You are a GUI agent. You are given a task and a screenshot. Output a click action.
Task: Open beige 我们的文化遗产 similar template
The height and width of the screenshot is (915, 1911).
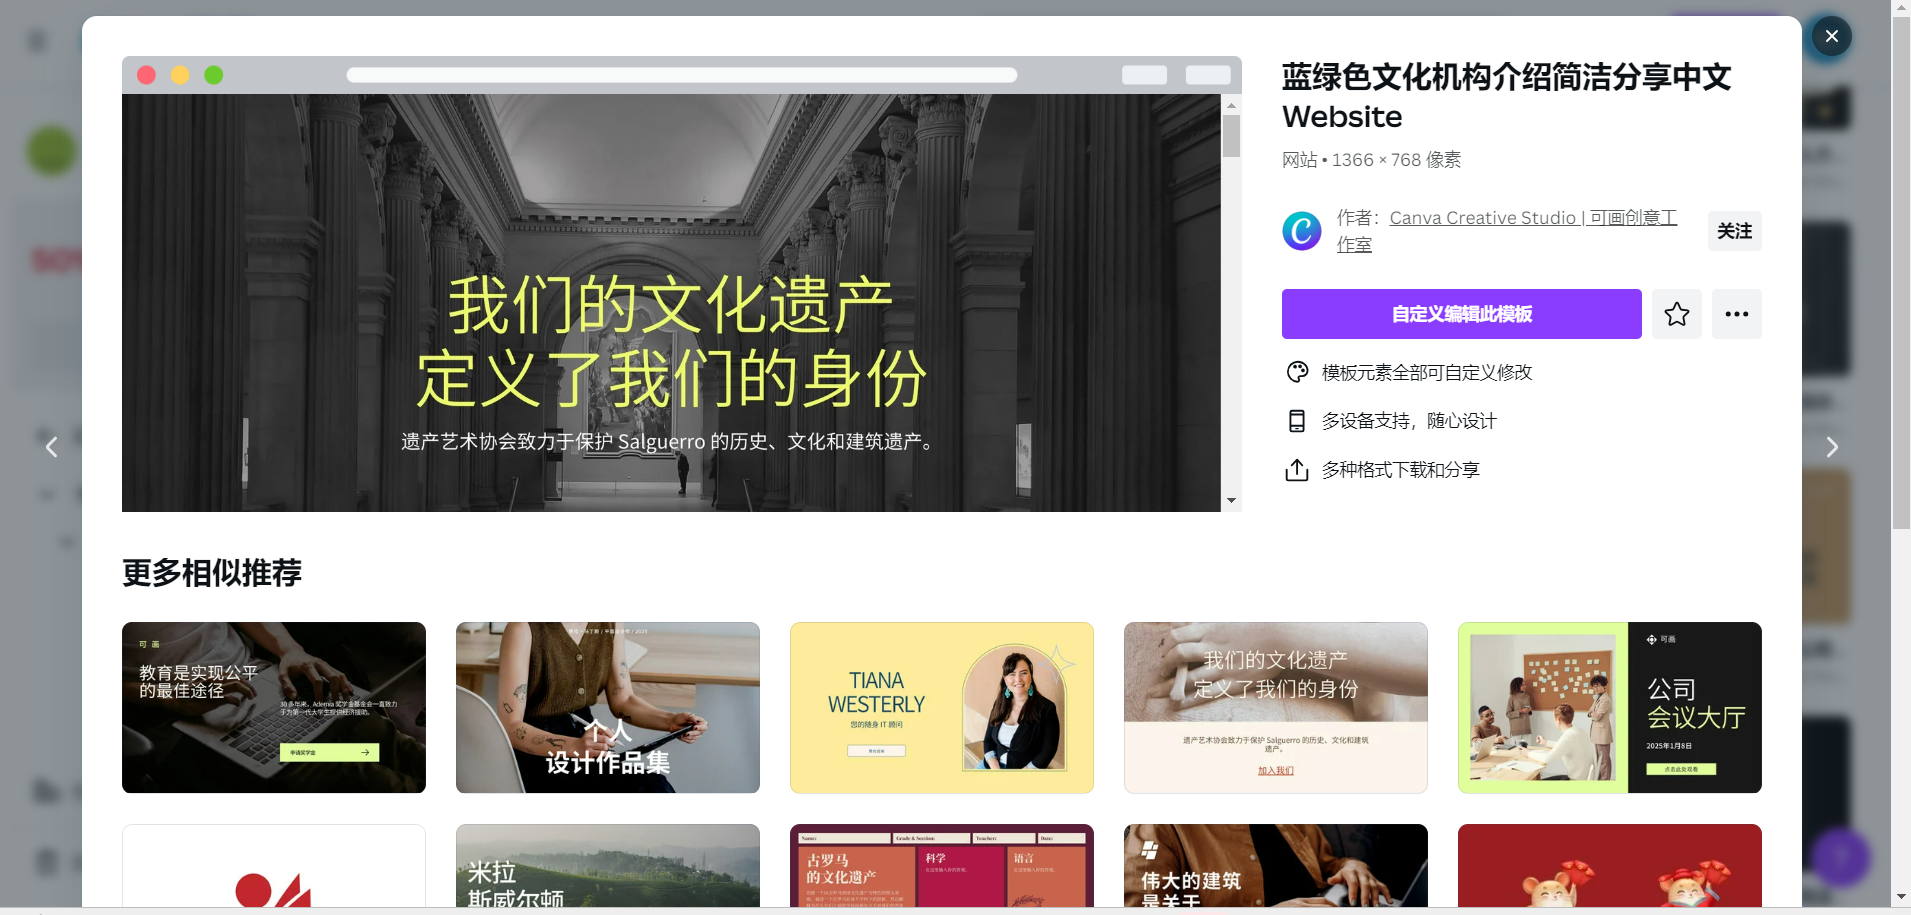[x=1276, y=707]
